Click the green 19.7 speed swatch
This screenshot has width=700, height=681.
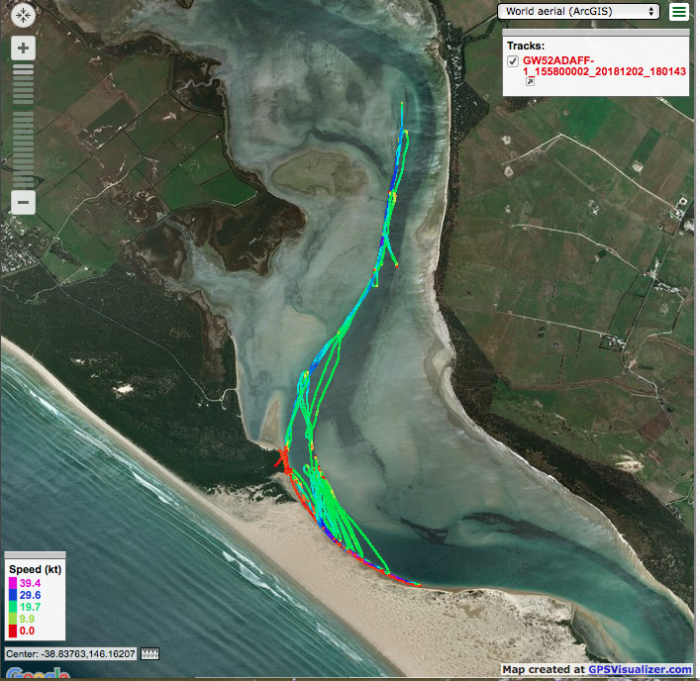click(11, 607)
